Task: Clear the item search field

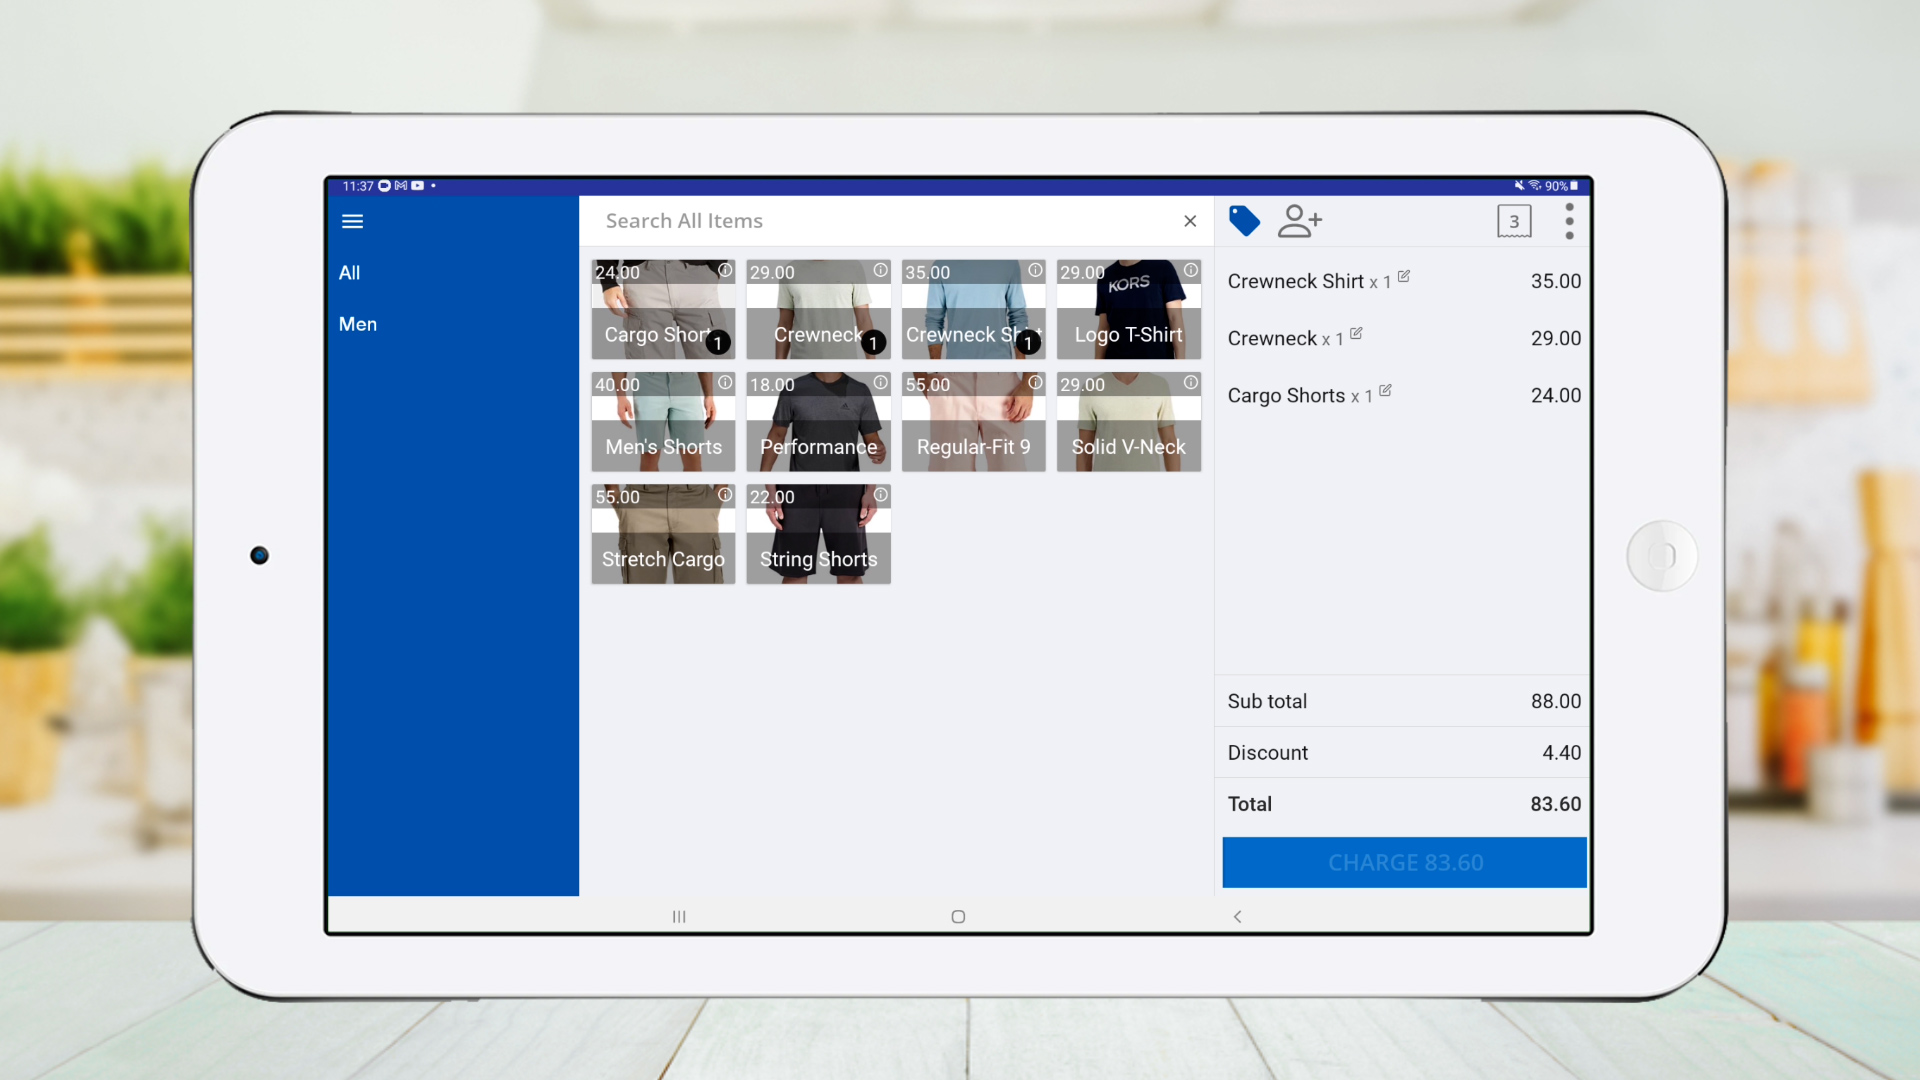Action: [x=1190, y=221]
